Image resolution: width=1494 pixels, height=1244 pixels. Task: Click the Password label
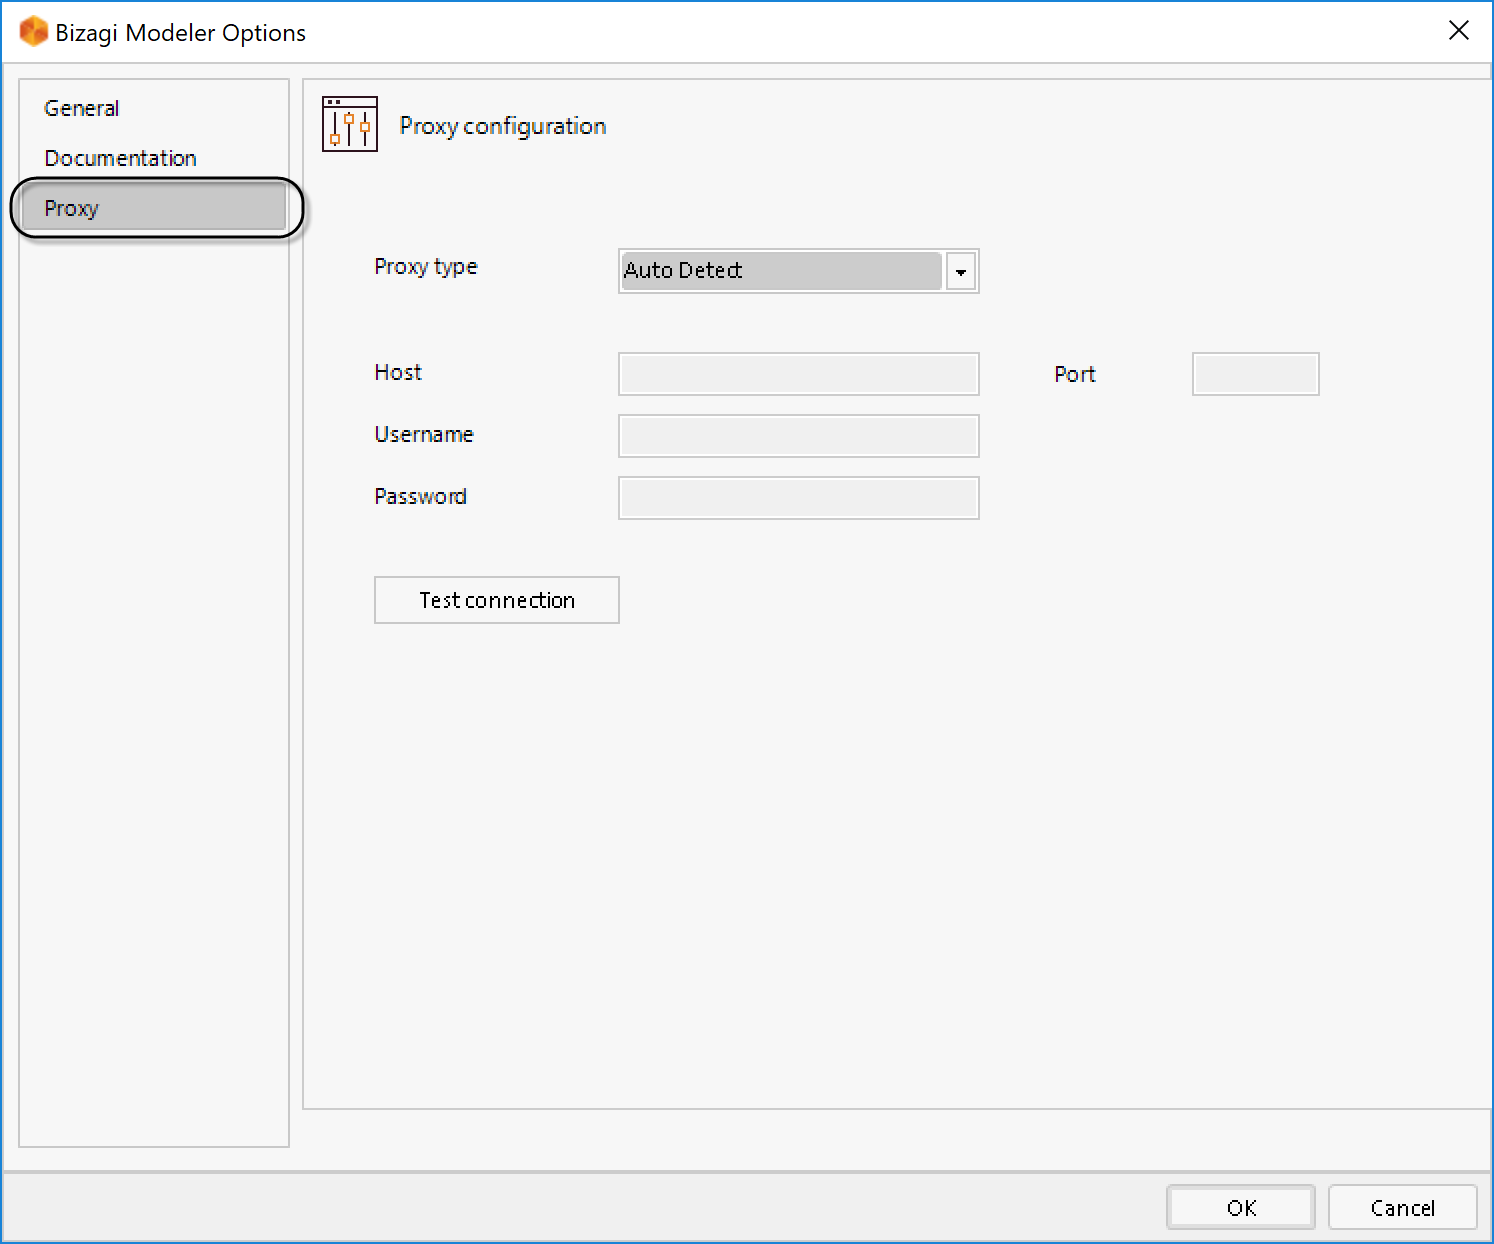[x=421, y=496]
